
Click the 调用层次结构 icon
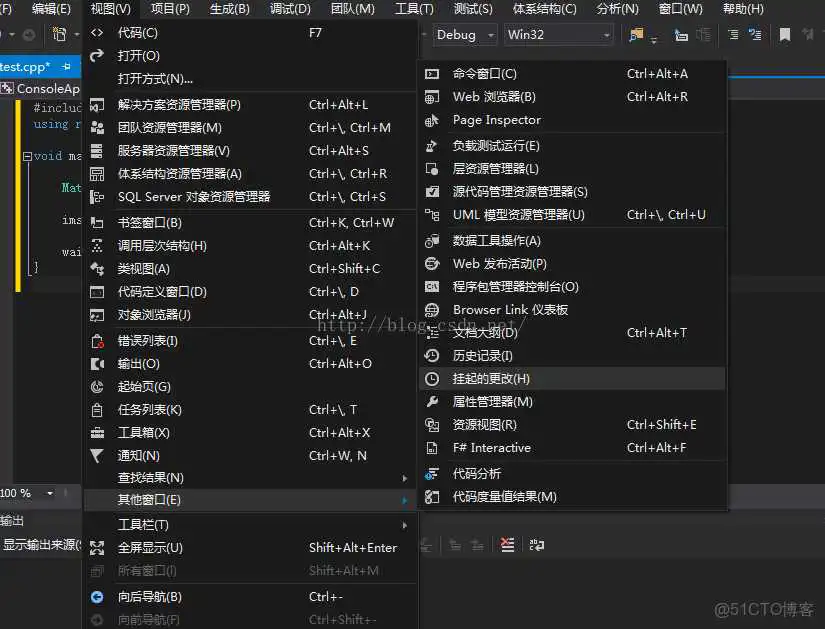pos(97,246)
